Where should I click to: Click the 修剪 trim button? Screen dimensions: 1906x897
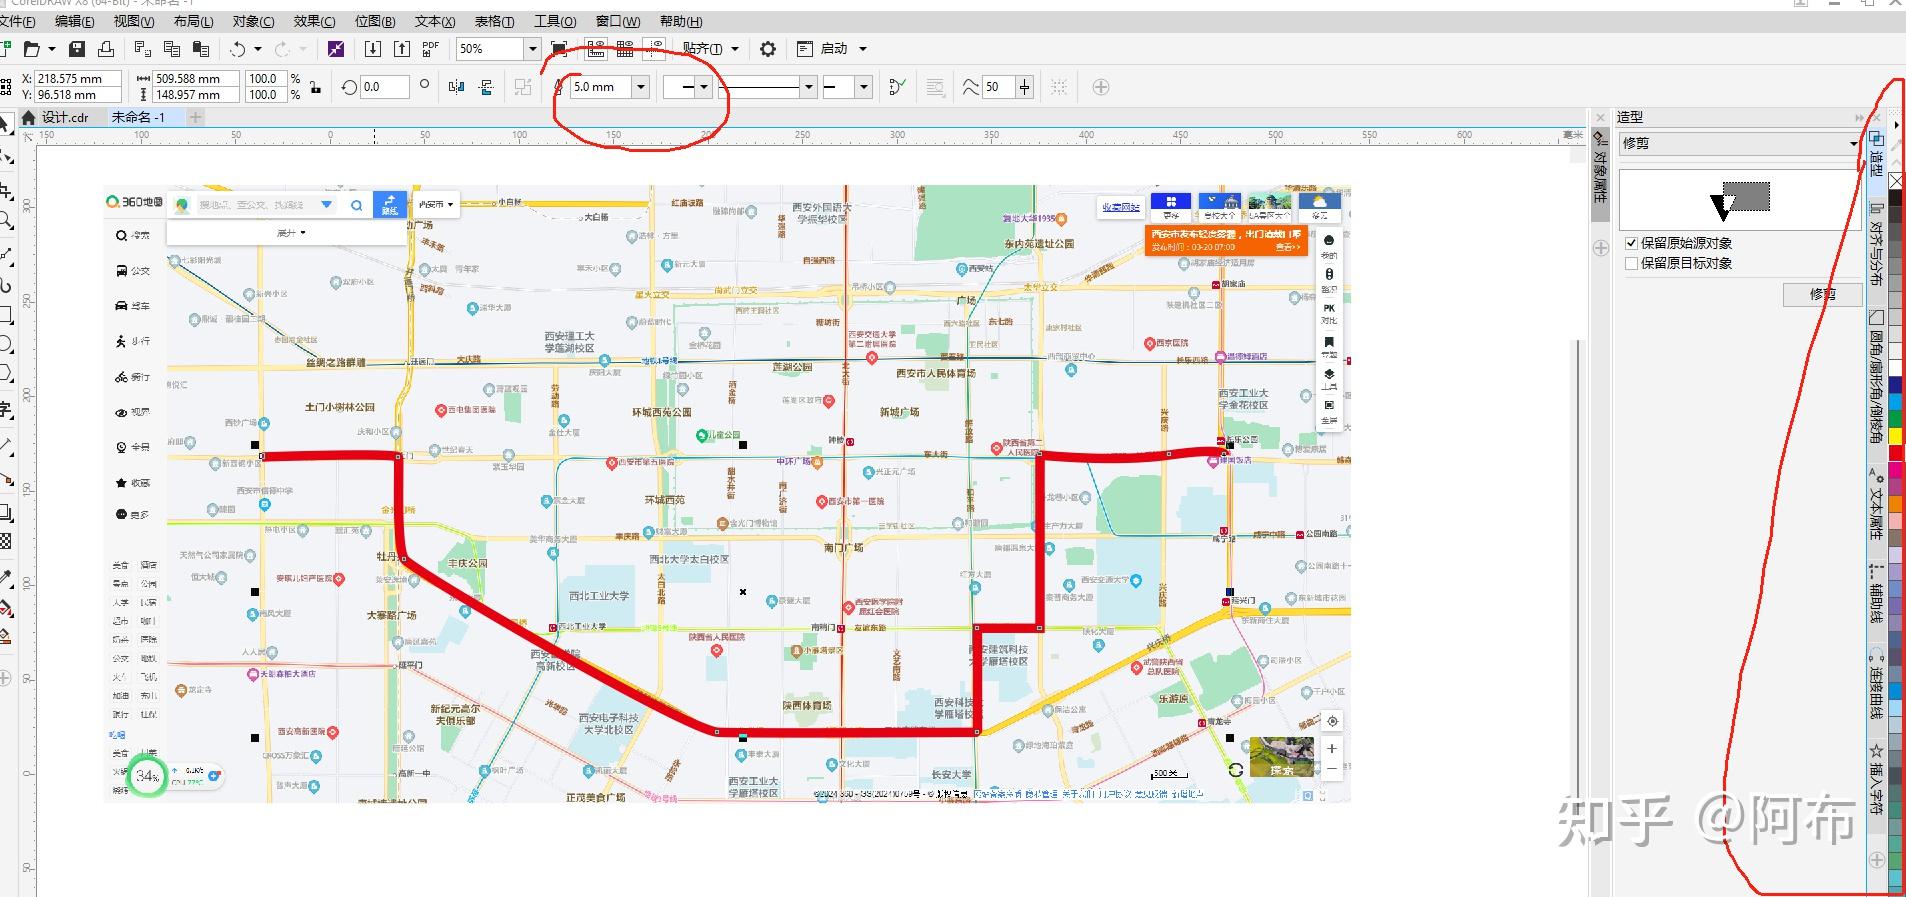(1822, 294)
